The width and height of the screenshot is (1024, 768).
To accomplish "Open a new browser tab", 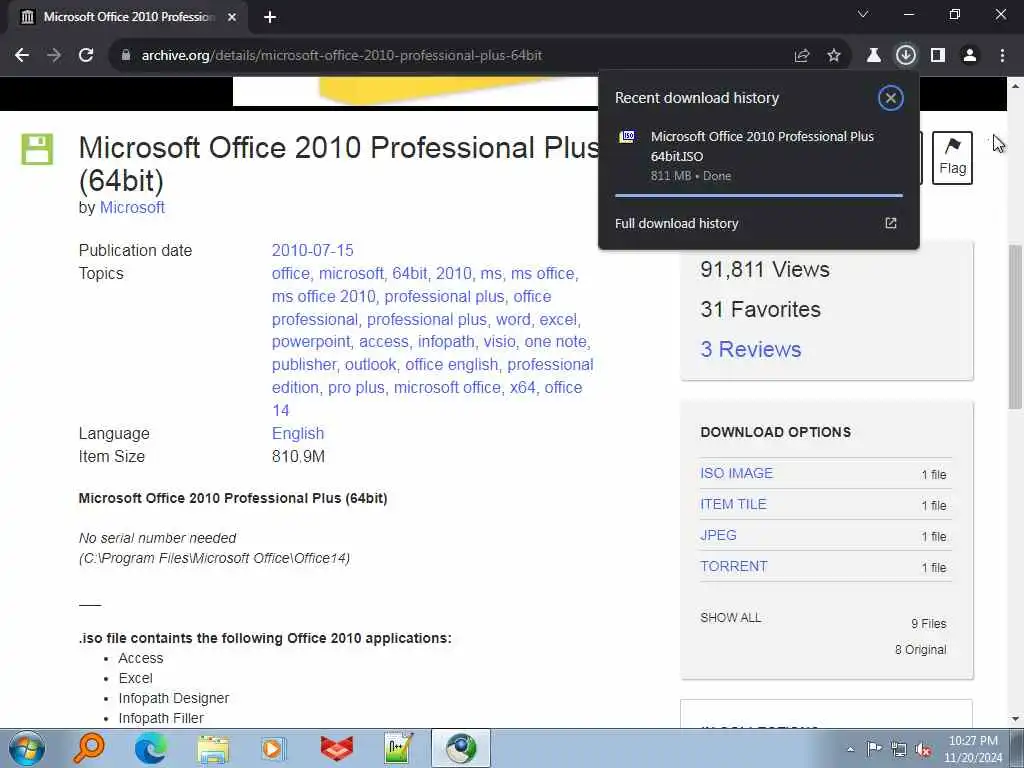I will point(270,17).
